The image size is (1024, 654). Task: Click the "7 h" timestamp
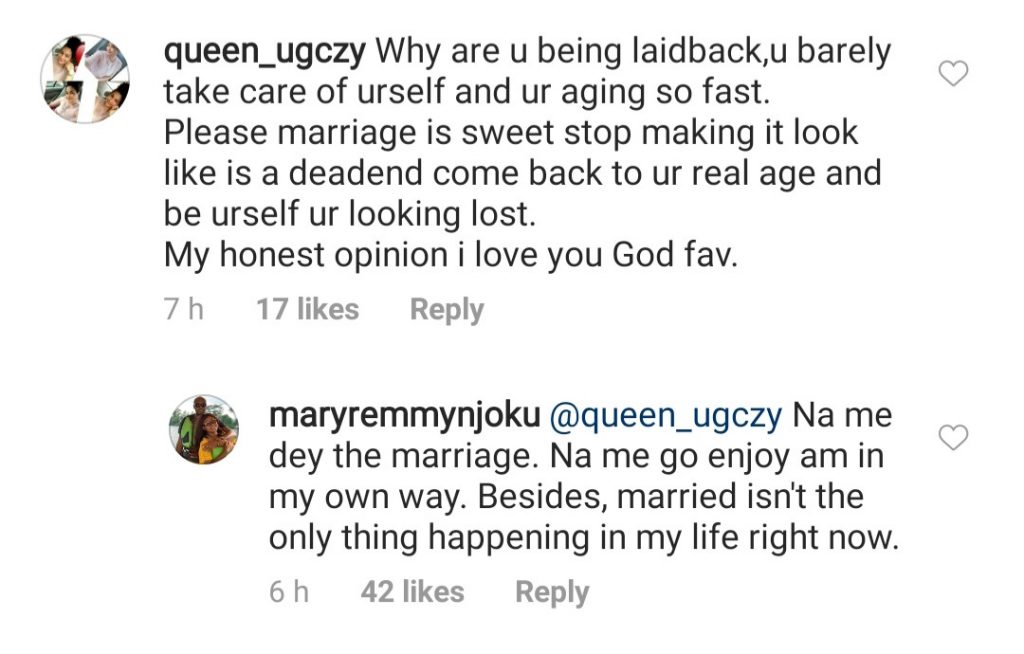183,309
